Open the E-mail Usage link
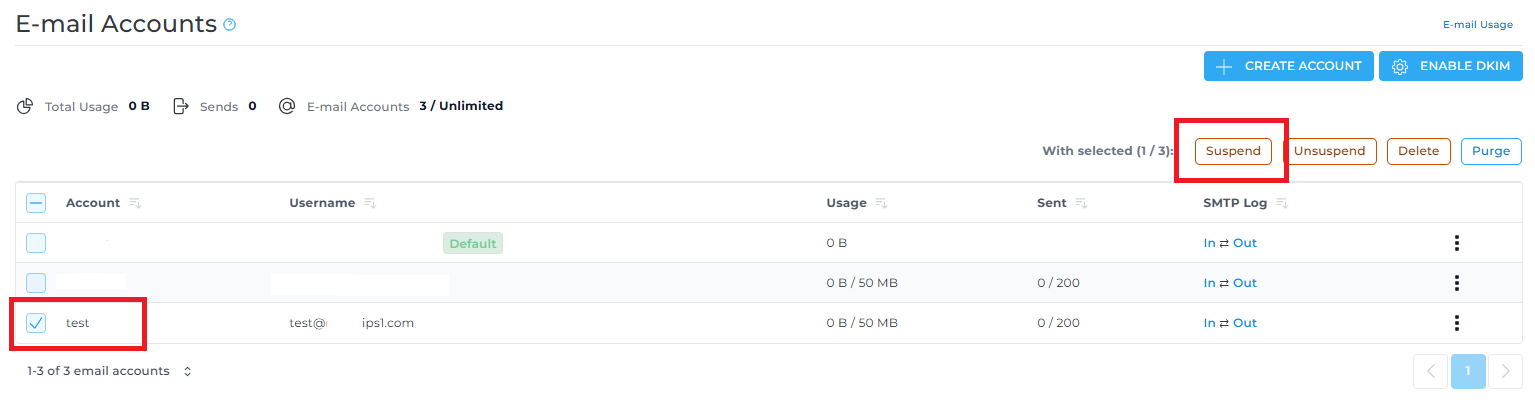1535x406 pixels. coord(1477,25)
